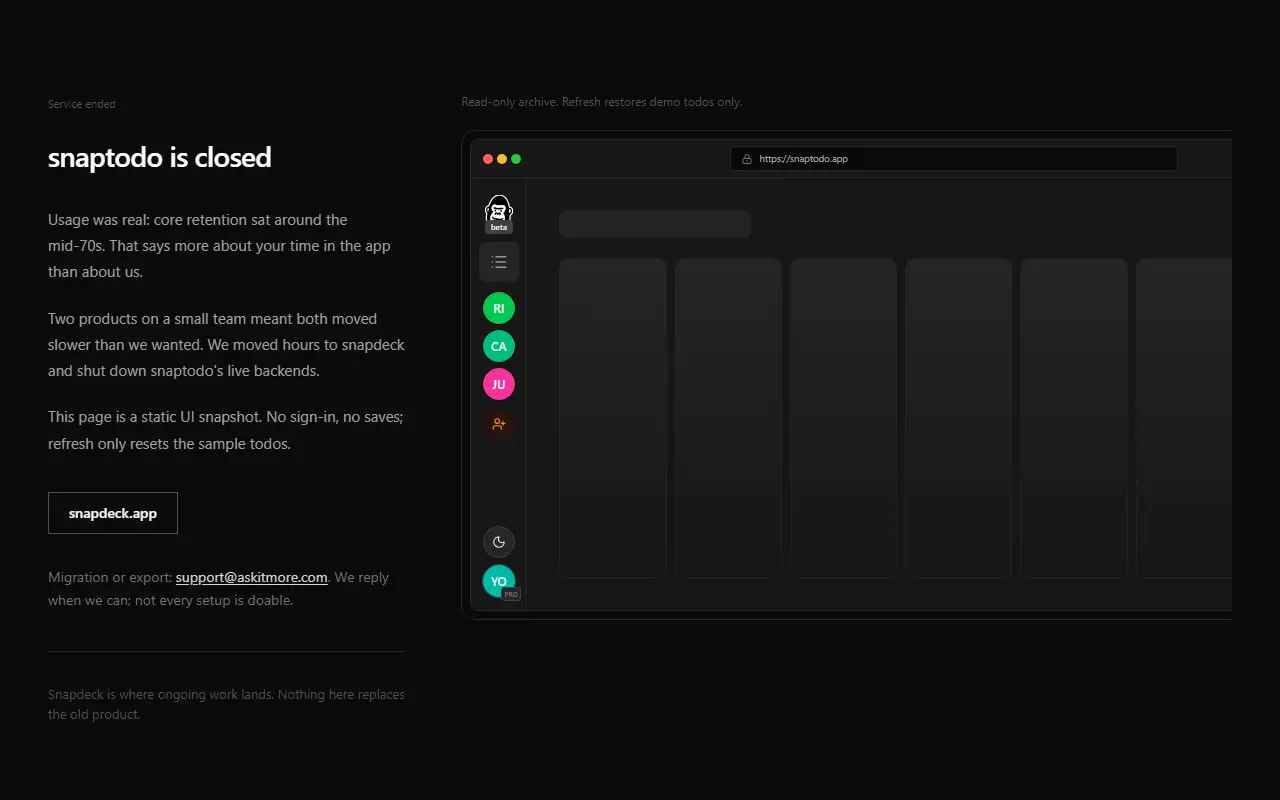Click the "snaptodo is closed" heading
The width and height of the screenshot is (1280, 800).
click(x=160, y=157)
